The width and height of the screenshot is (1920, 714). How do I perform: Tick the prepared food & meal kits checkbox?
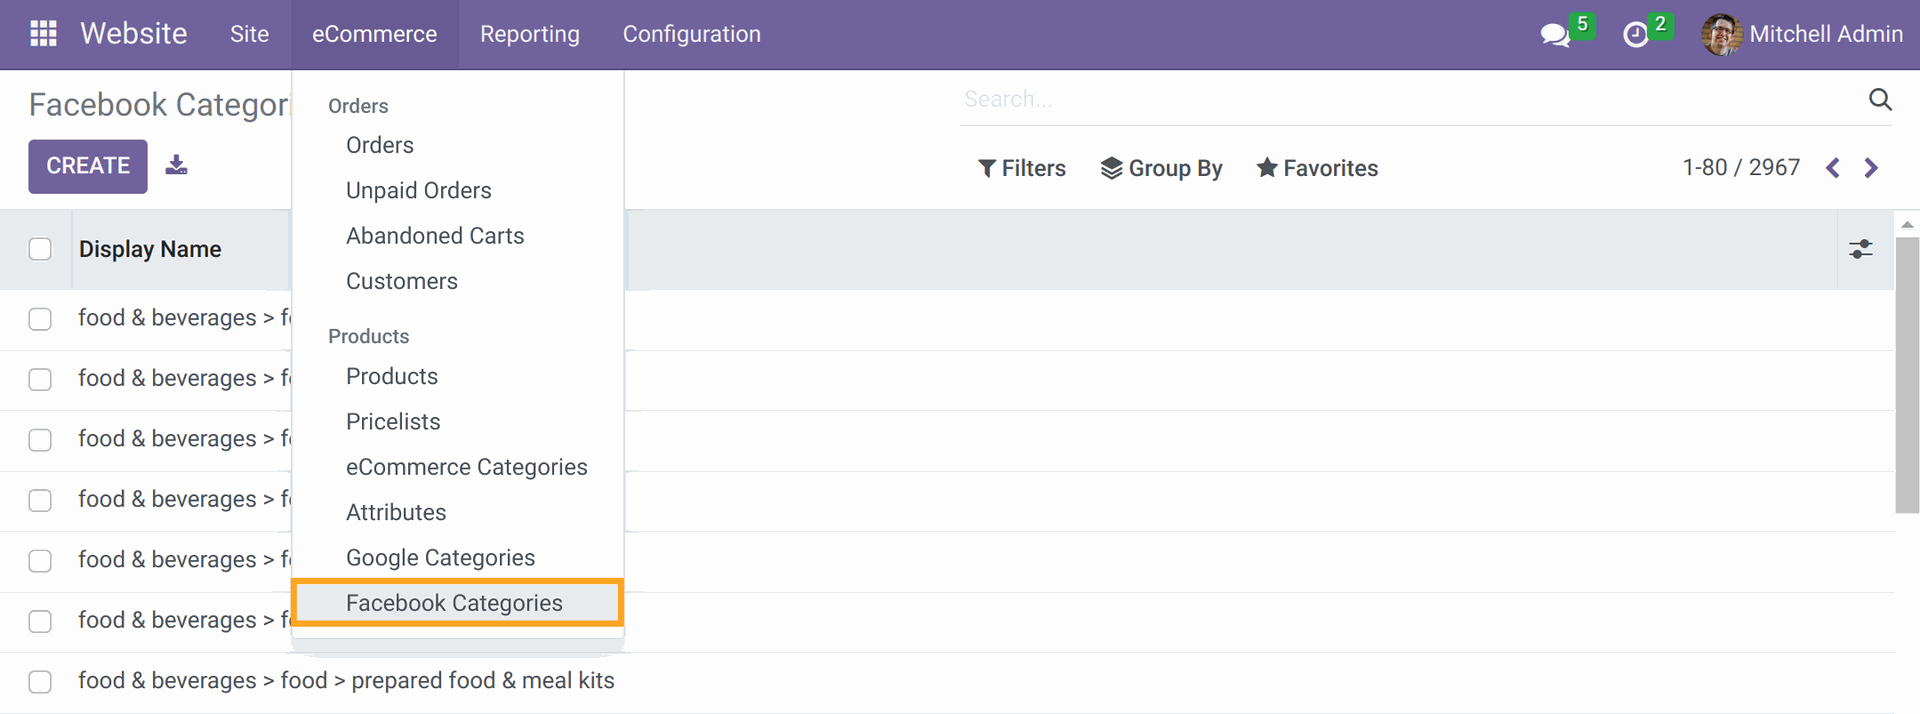(x=40, y=682)
